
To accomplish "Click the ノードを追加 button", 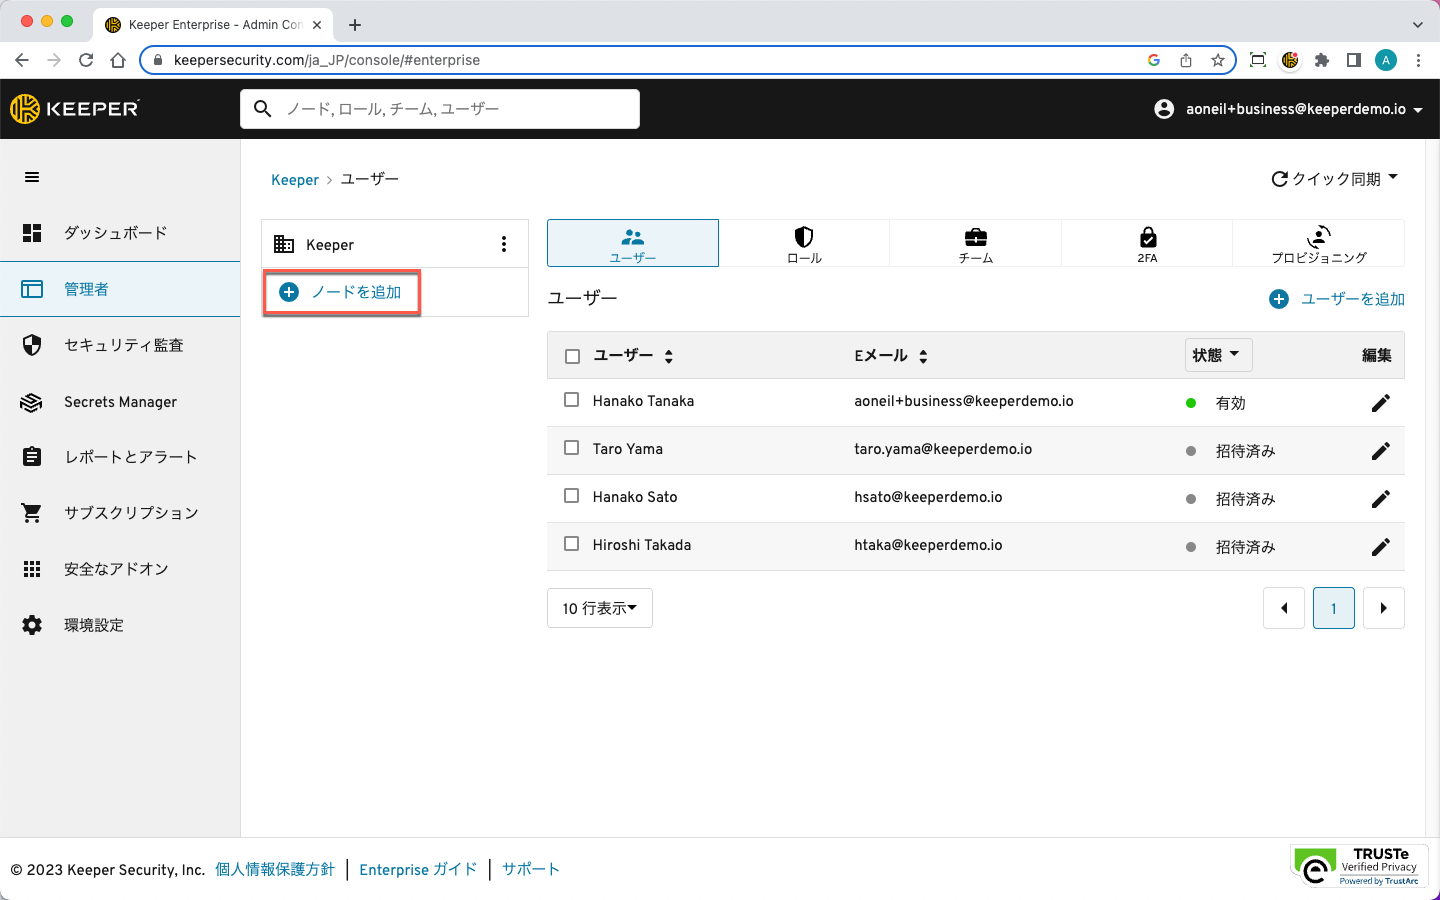I will (341, 292).
